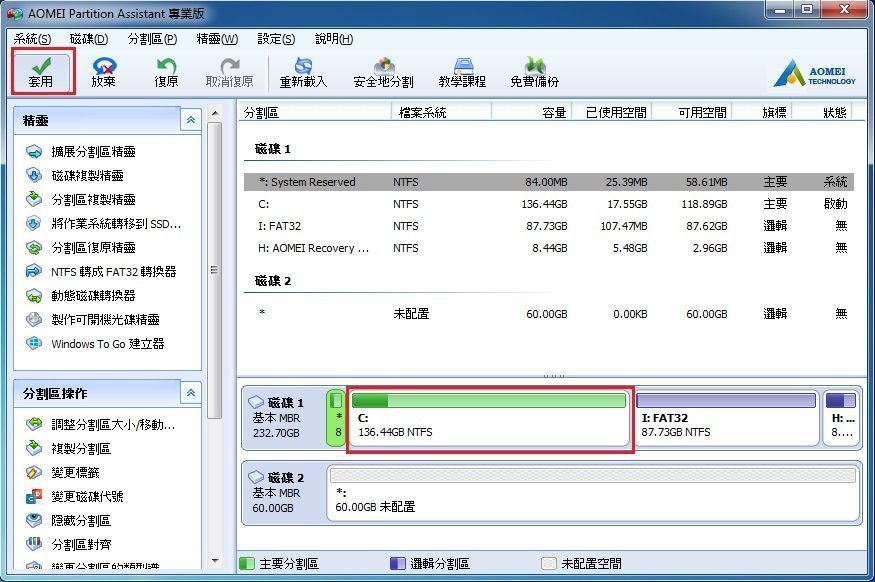Sort by the 狀態 column header
The width and height of the screenshot is (875, 582).
824,112
